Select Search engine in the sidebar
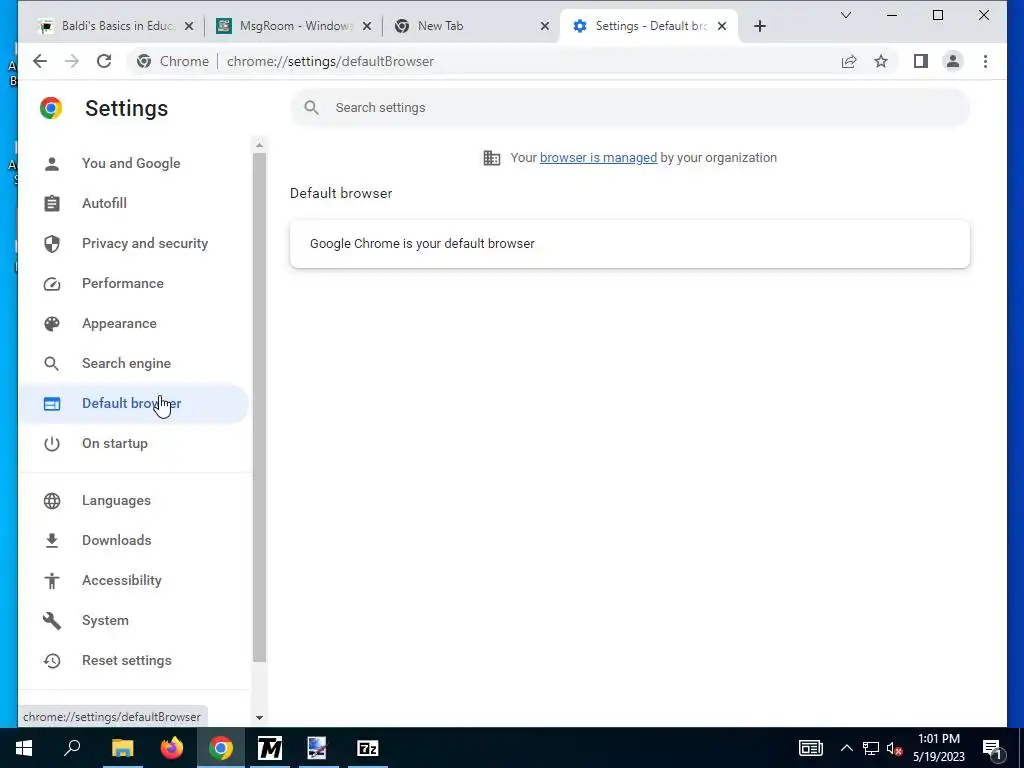The width and height of the screenshot is (1024, 768). [x=133, y=364]
